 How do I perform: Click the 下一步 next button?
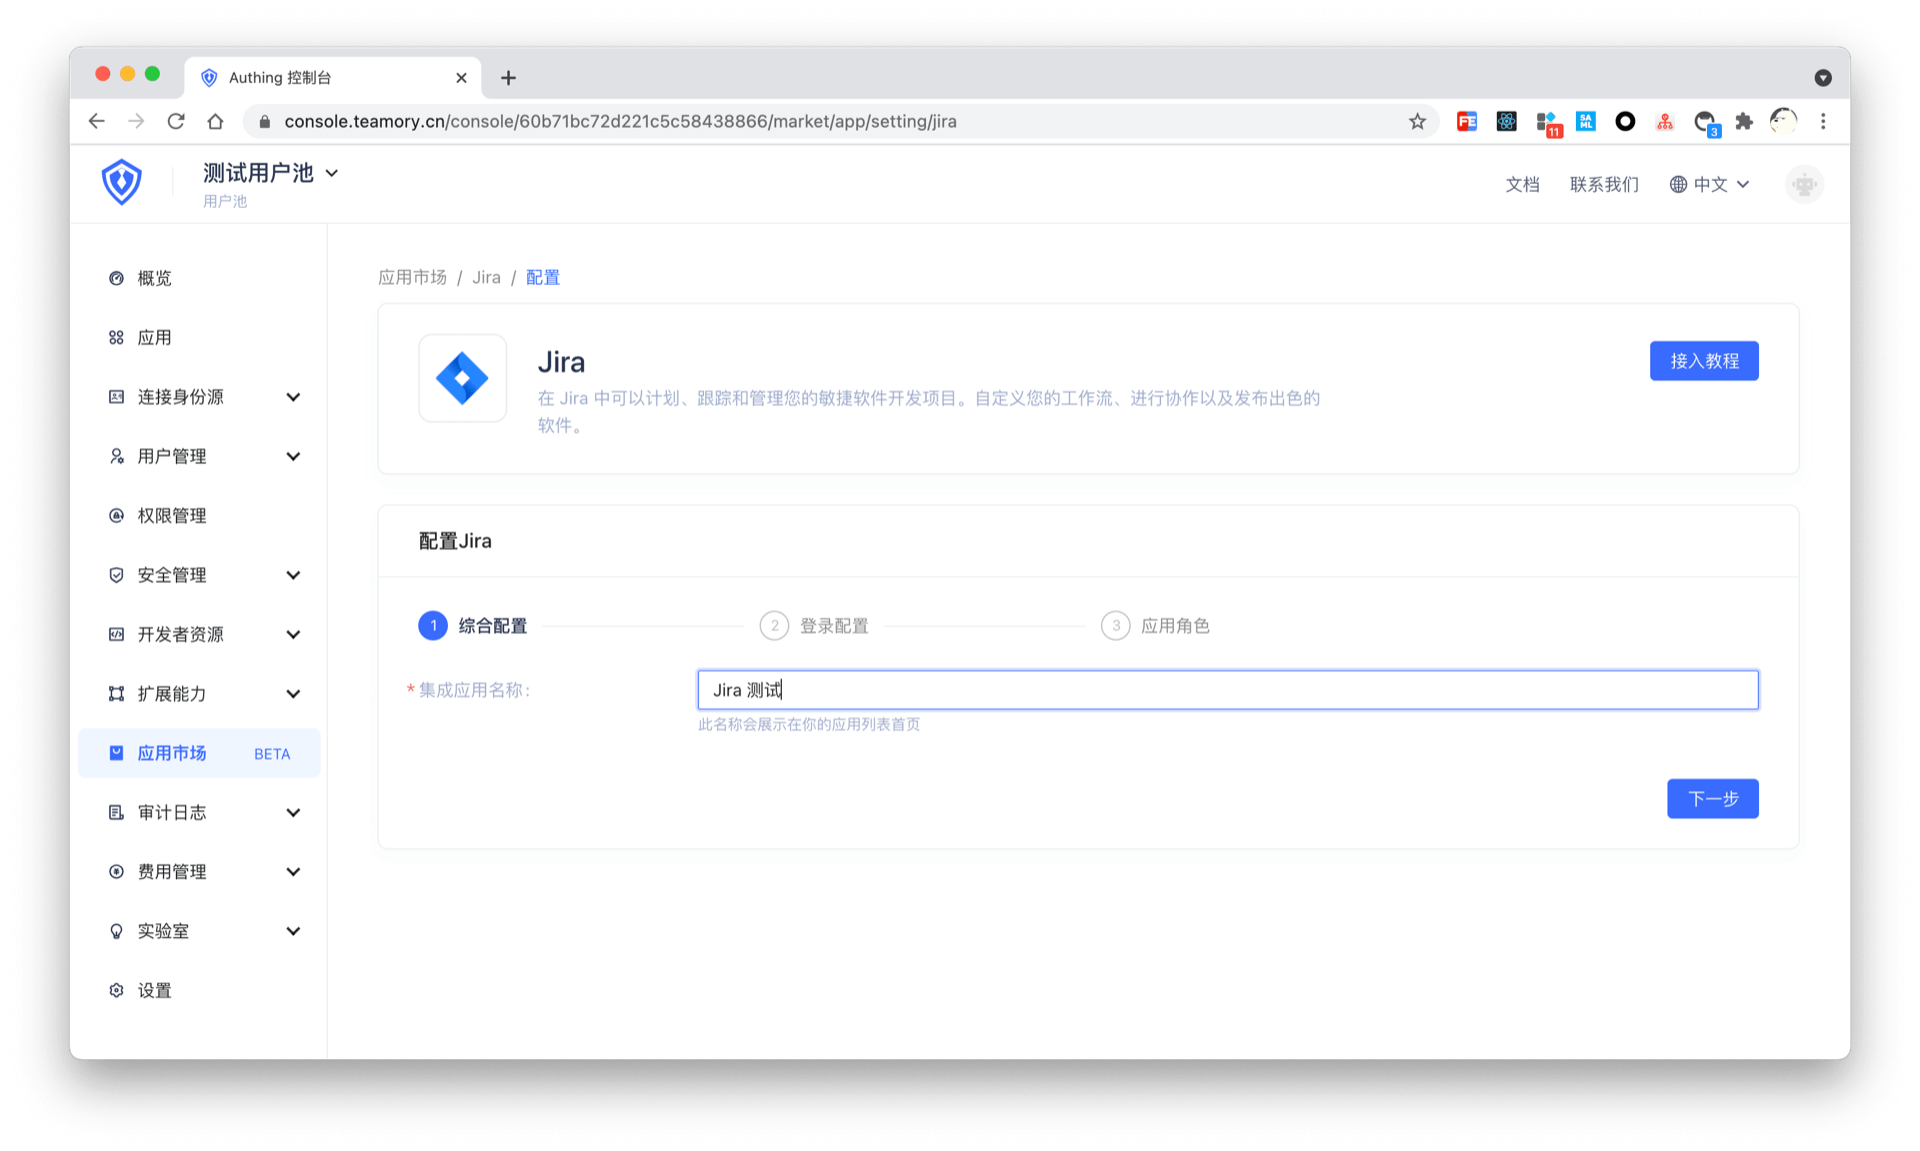[1712, 799]
